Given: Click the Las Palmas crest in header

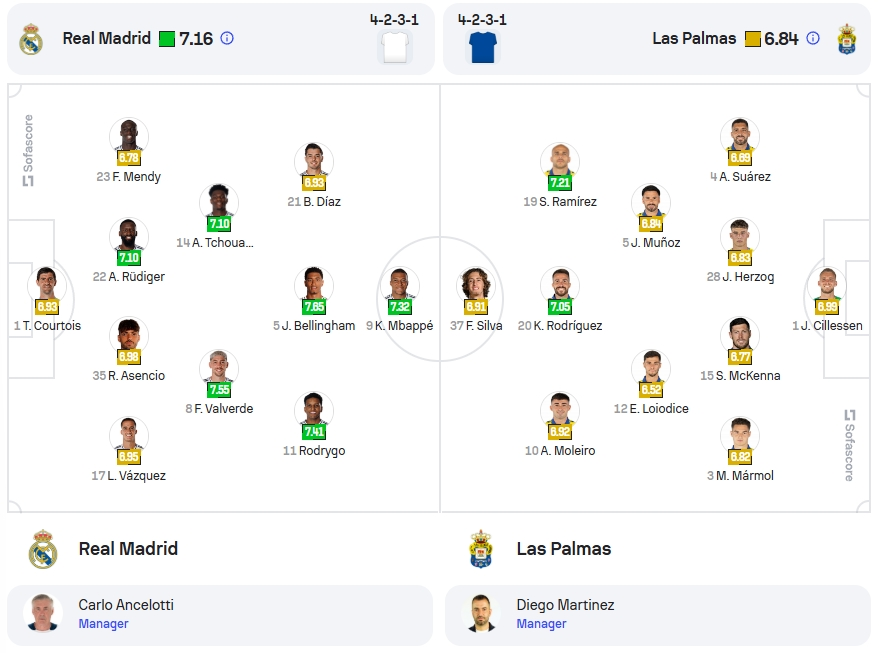Looking at the screenshot, I should tap(847, 39).
